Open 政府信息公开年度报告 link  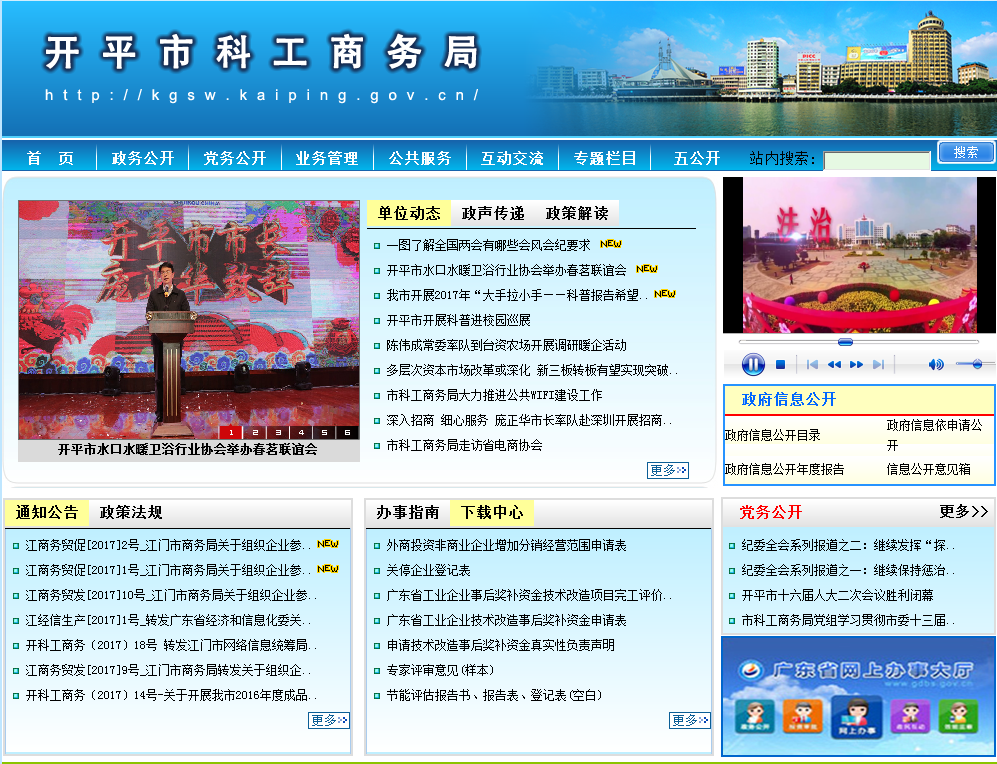point(785,469)
